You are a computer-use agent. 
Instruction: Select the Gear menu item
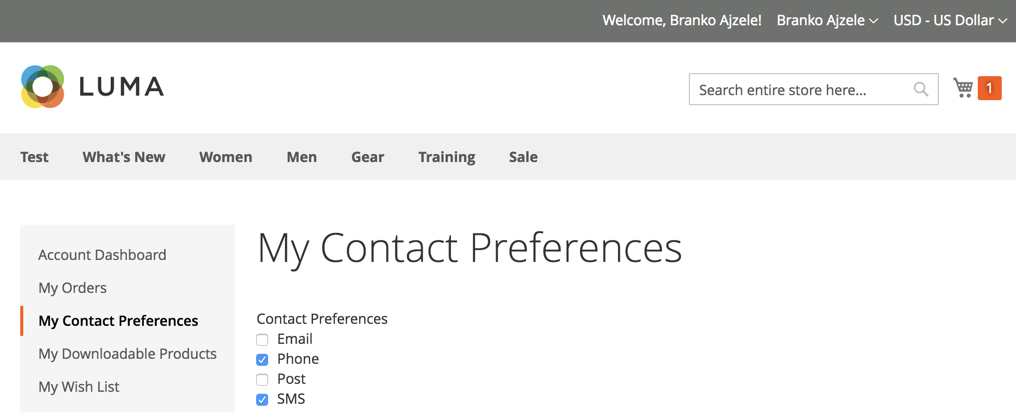[367, 157]
